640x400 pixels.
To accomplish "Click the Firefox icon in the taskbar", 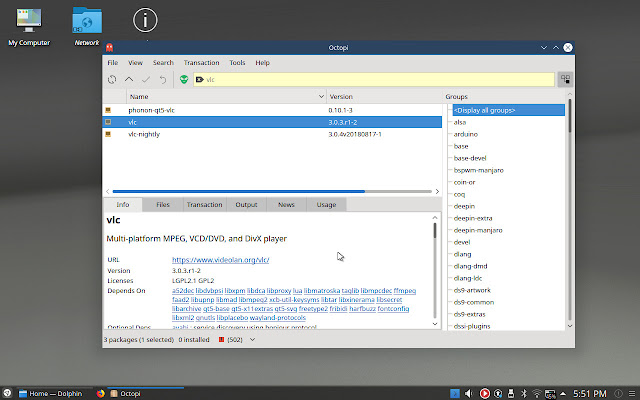I will click(x=100, y=393).
